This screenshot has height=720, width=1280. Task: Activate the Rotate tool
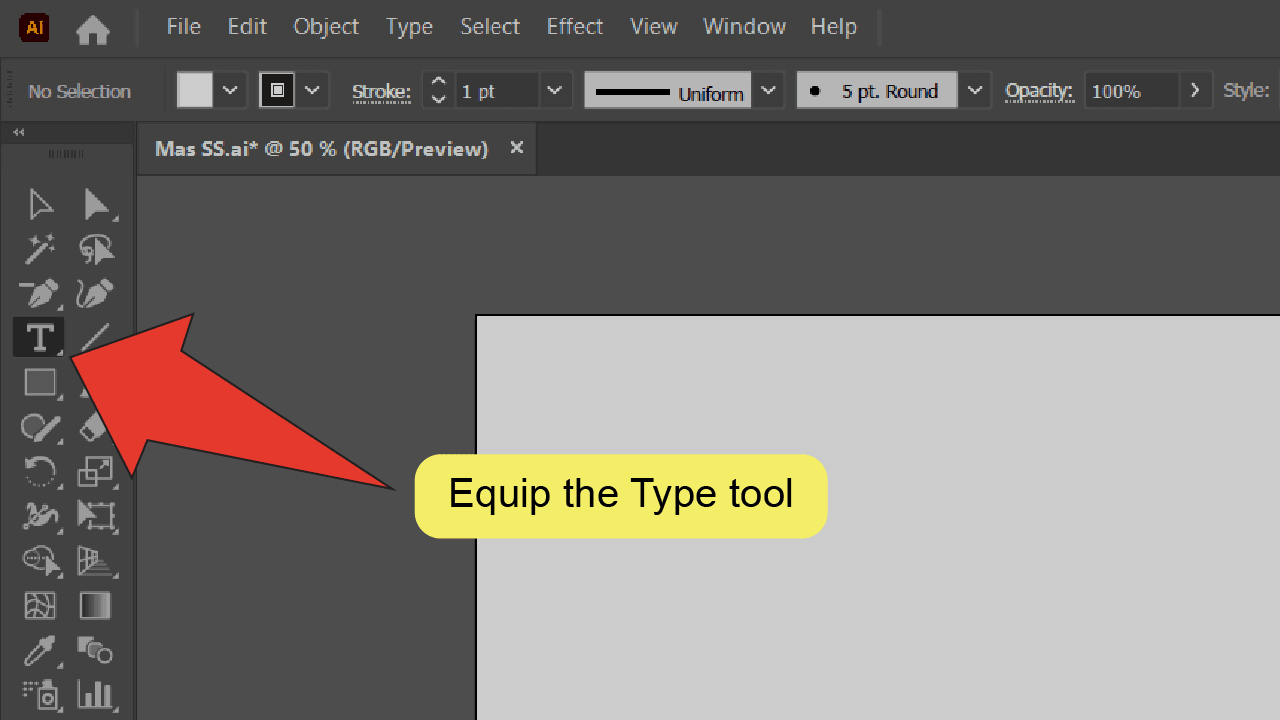click(x=40, y=471)
